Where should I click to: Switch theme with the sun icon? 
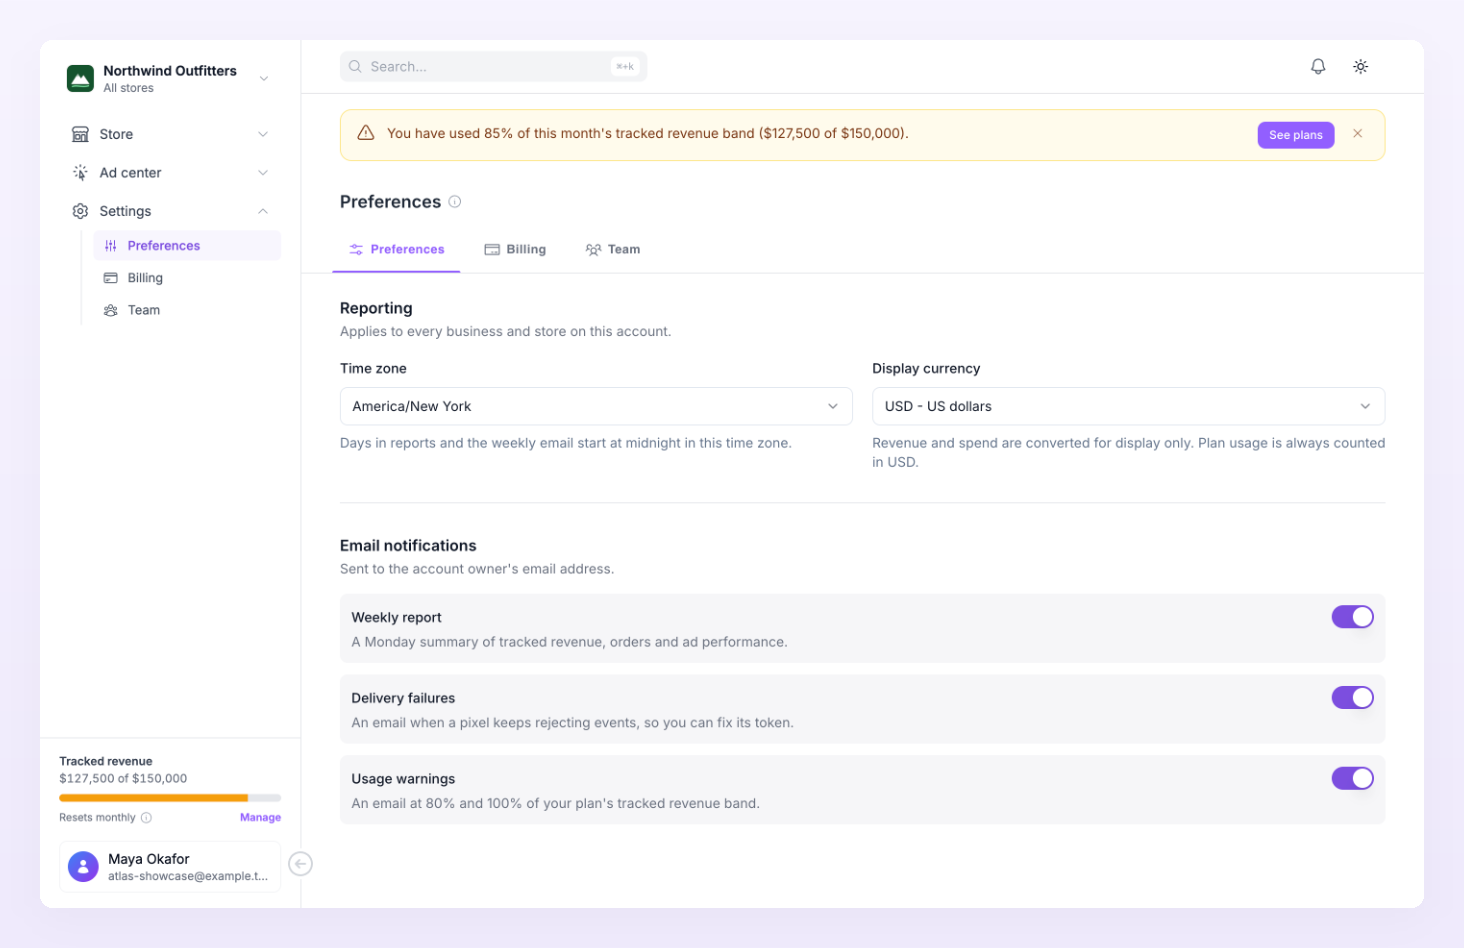1360,66
